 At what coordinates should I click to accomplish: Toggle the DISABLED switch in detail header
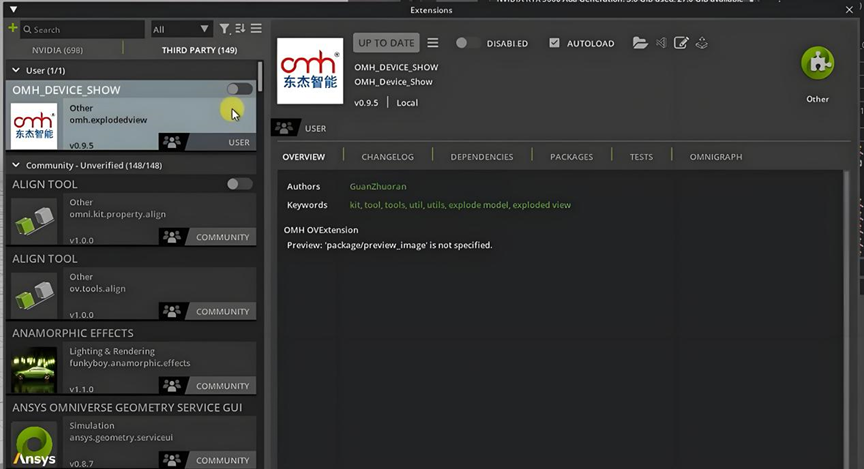467,43
